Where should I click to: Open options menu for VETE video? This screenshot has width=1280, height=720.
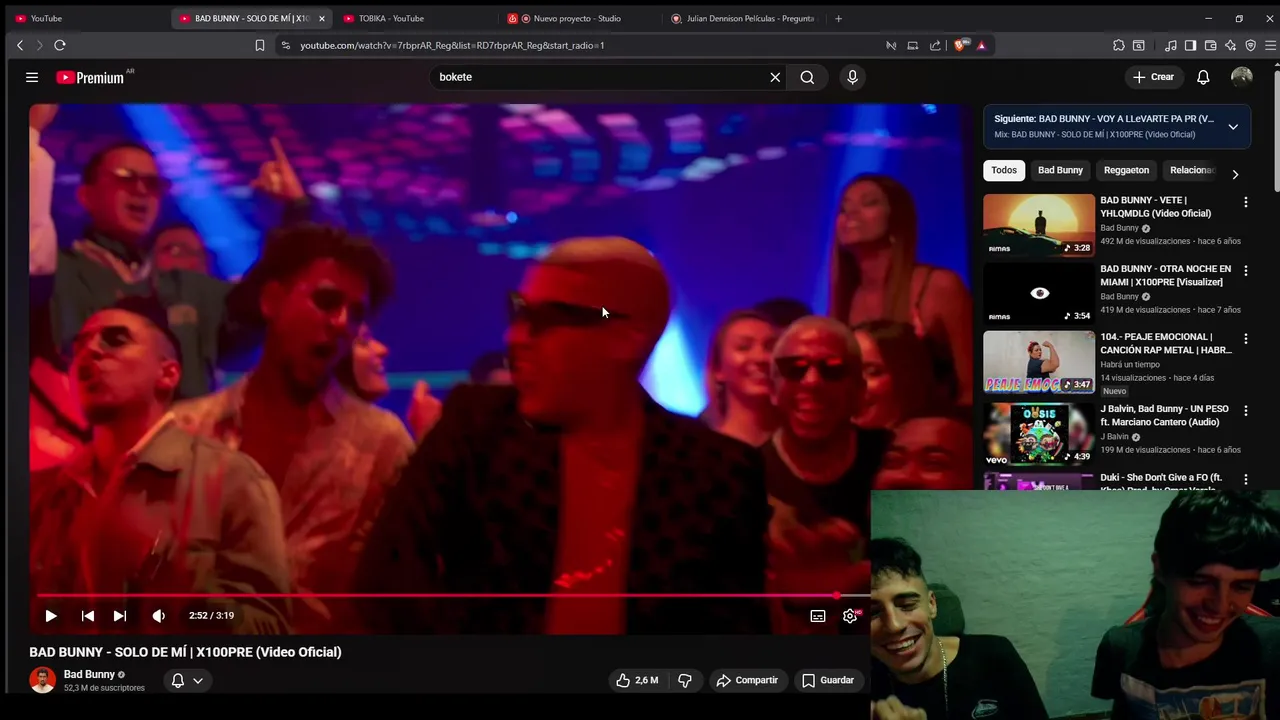click(x=1245, y=202)
